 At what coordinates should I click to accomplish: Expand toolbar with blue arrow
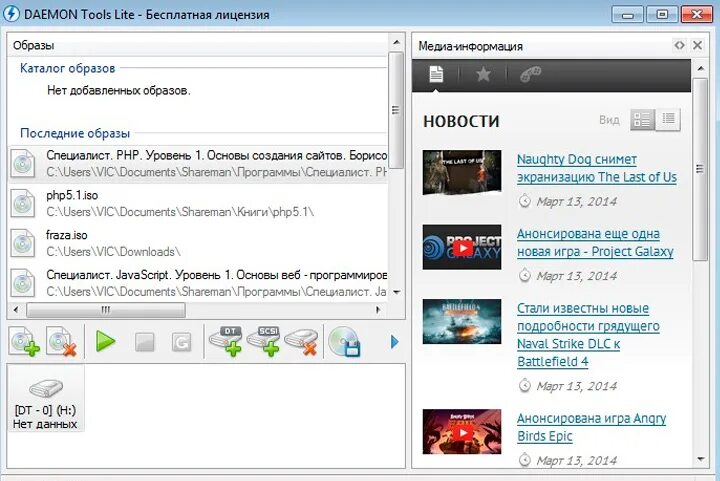coord(394,342)
